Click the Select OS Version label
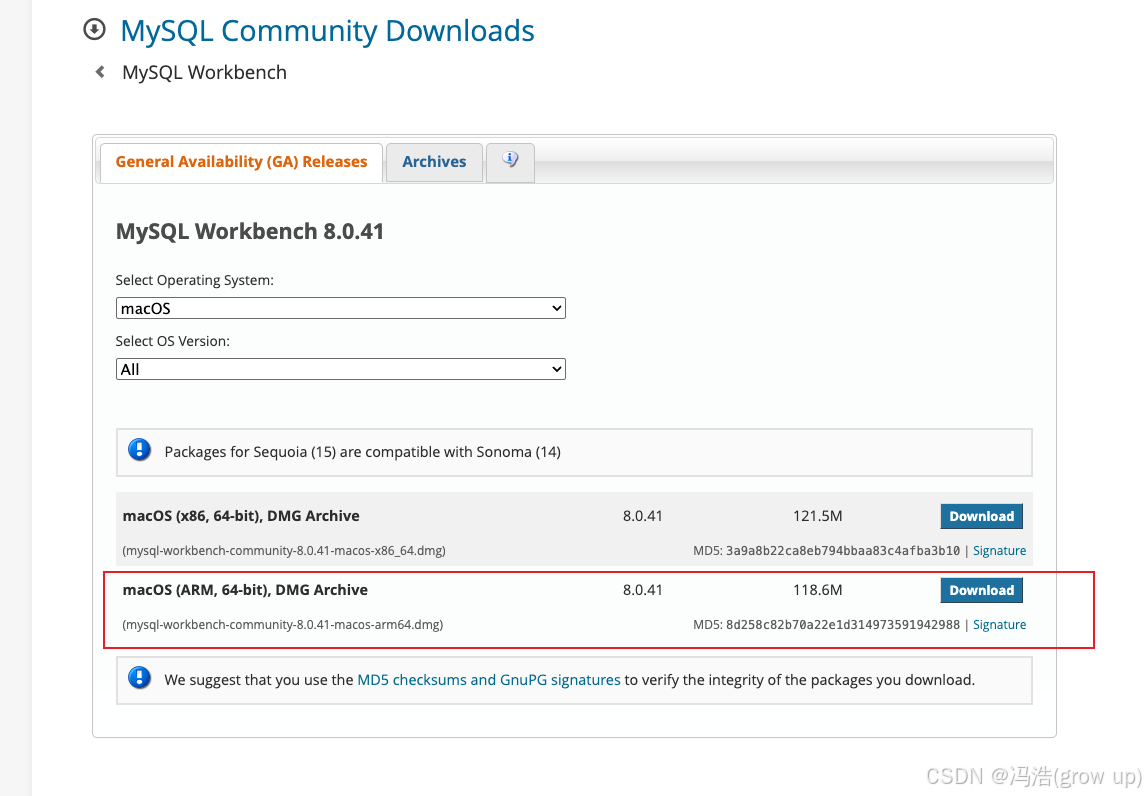1146x796 pixels. click(x=172, y=341)
